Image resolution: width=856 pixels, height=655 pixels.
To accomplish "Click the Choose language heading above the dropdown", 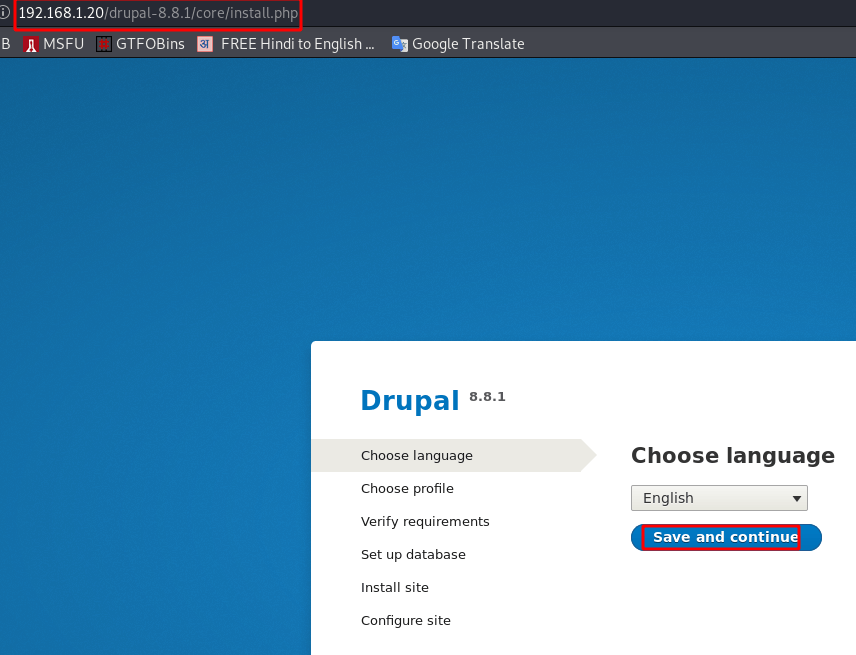I will [733, 455].
